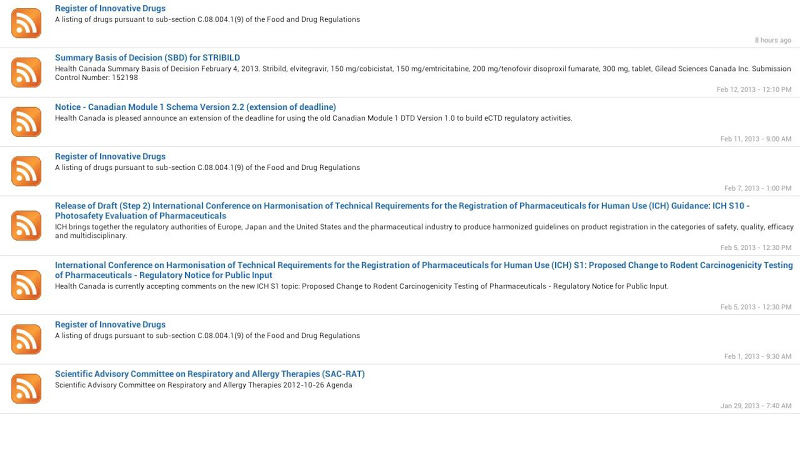
Task: Open the top Register of Innovative Drugs link
Action: click(110, 8)
